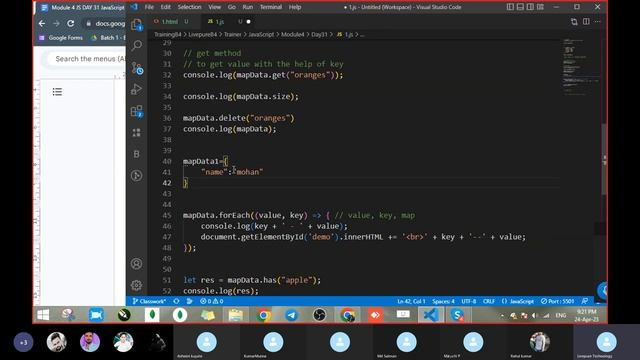
Task: Click the Module4 breadcrumb folder
Action: 292,35
